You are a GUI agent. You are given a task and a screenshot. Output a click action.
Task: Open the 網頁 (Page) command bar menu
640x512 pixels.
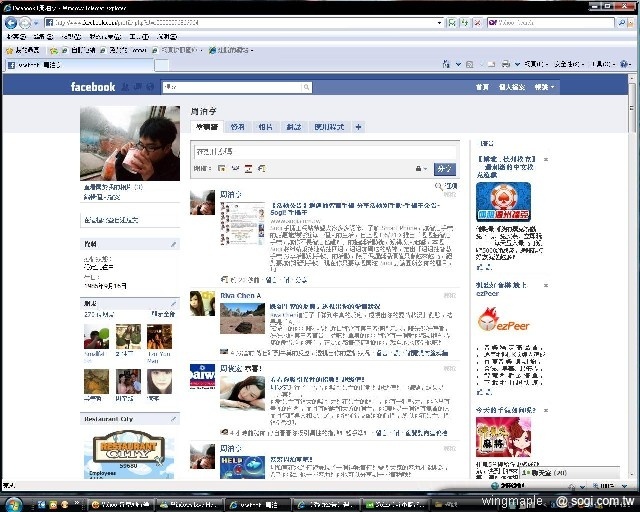pos(536,64)
